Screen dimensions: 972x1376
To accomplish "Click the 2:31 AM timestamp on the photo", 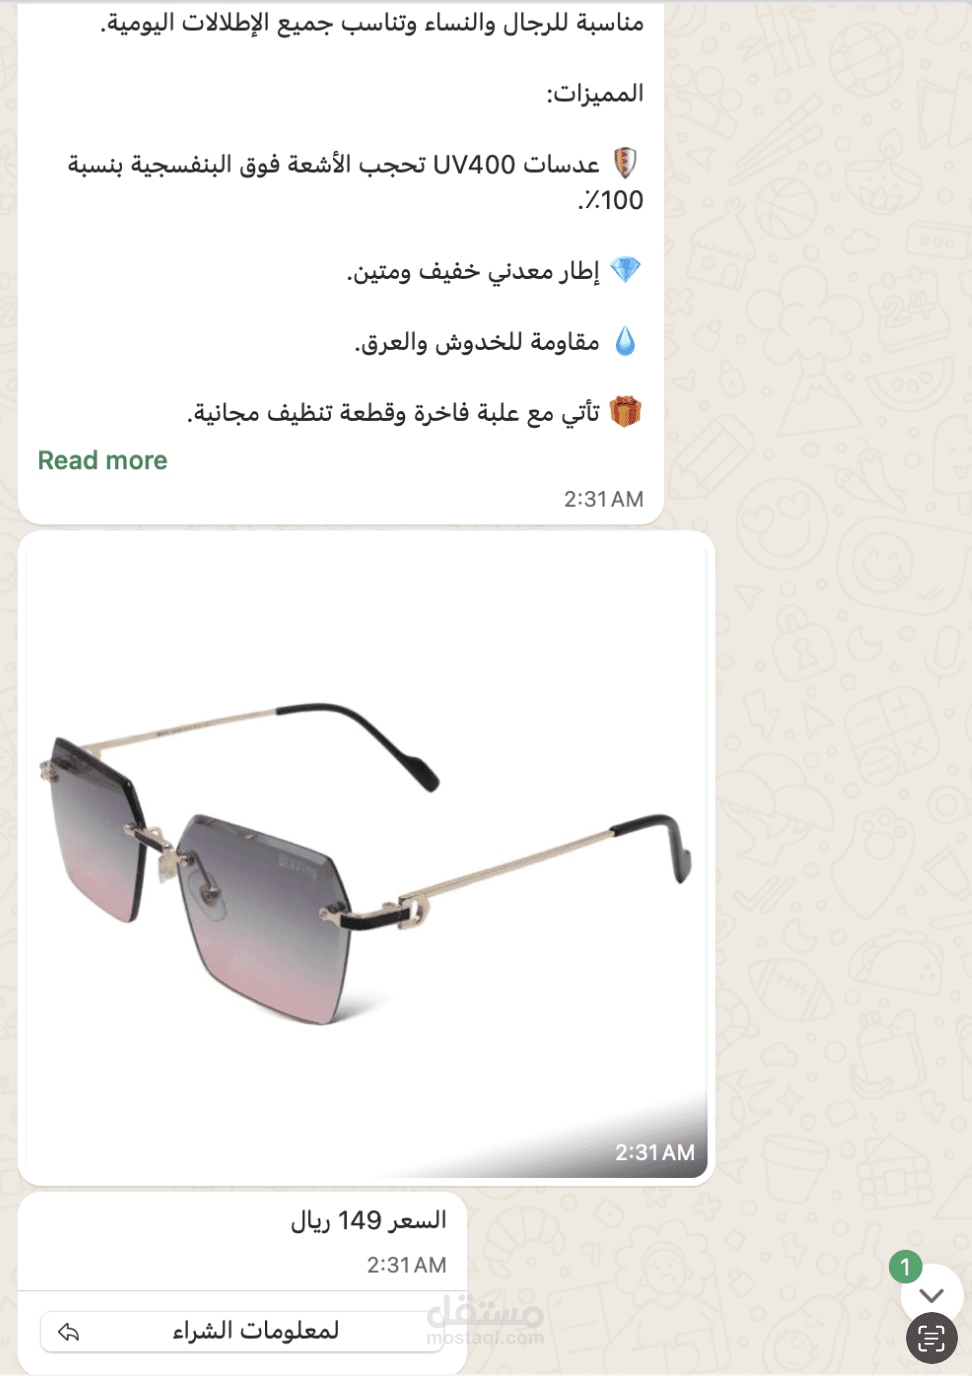I will pos(654,1152).
